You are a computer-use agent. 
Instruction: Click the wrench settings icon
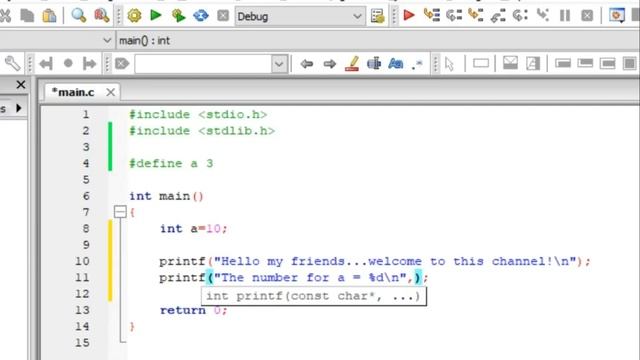coord(12,64)
